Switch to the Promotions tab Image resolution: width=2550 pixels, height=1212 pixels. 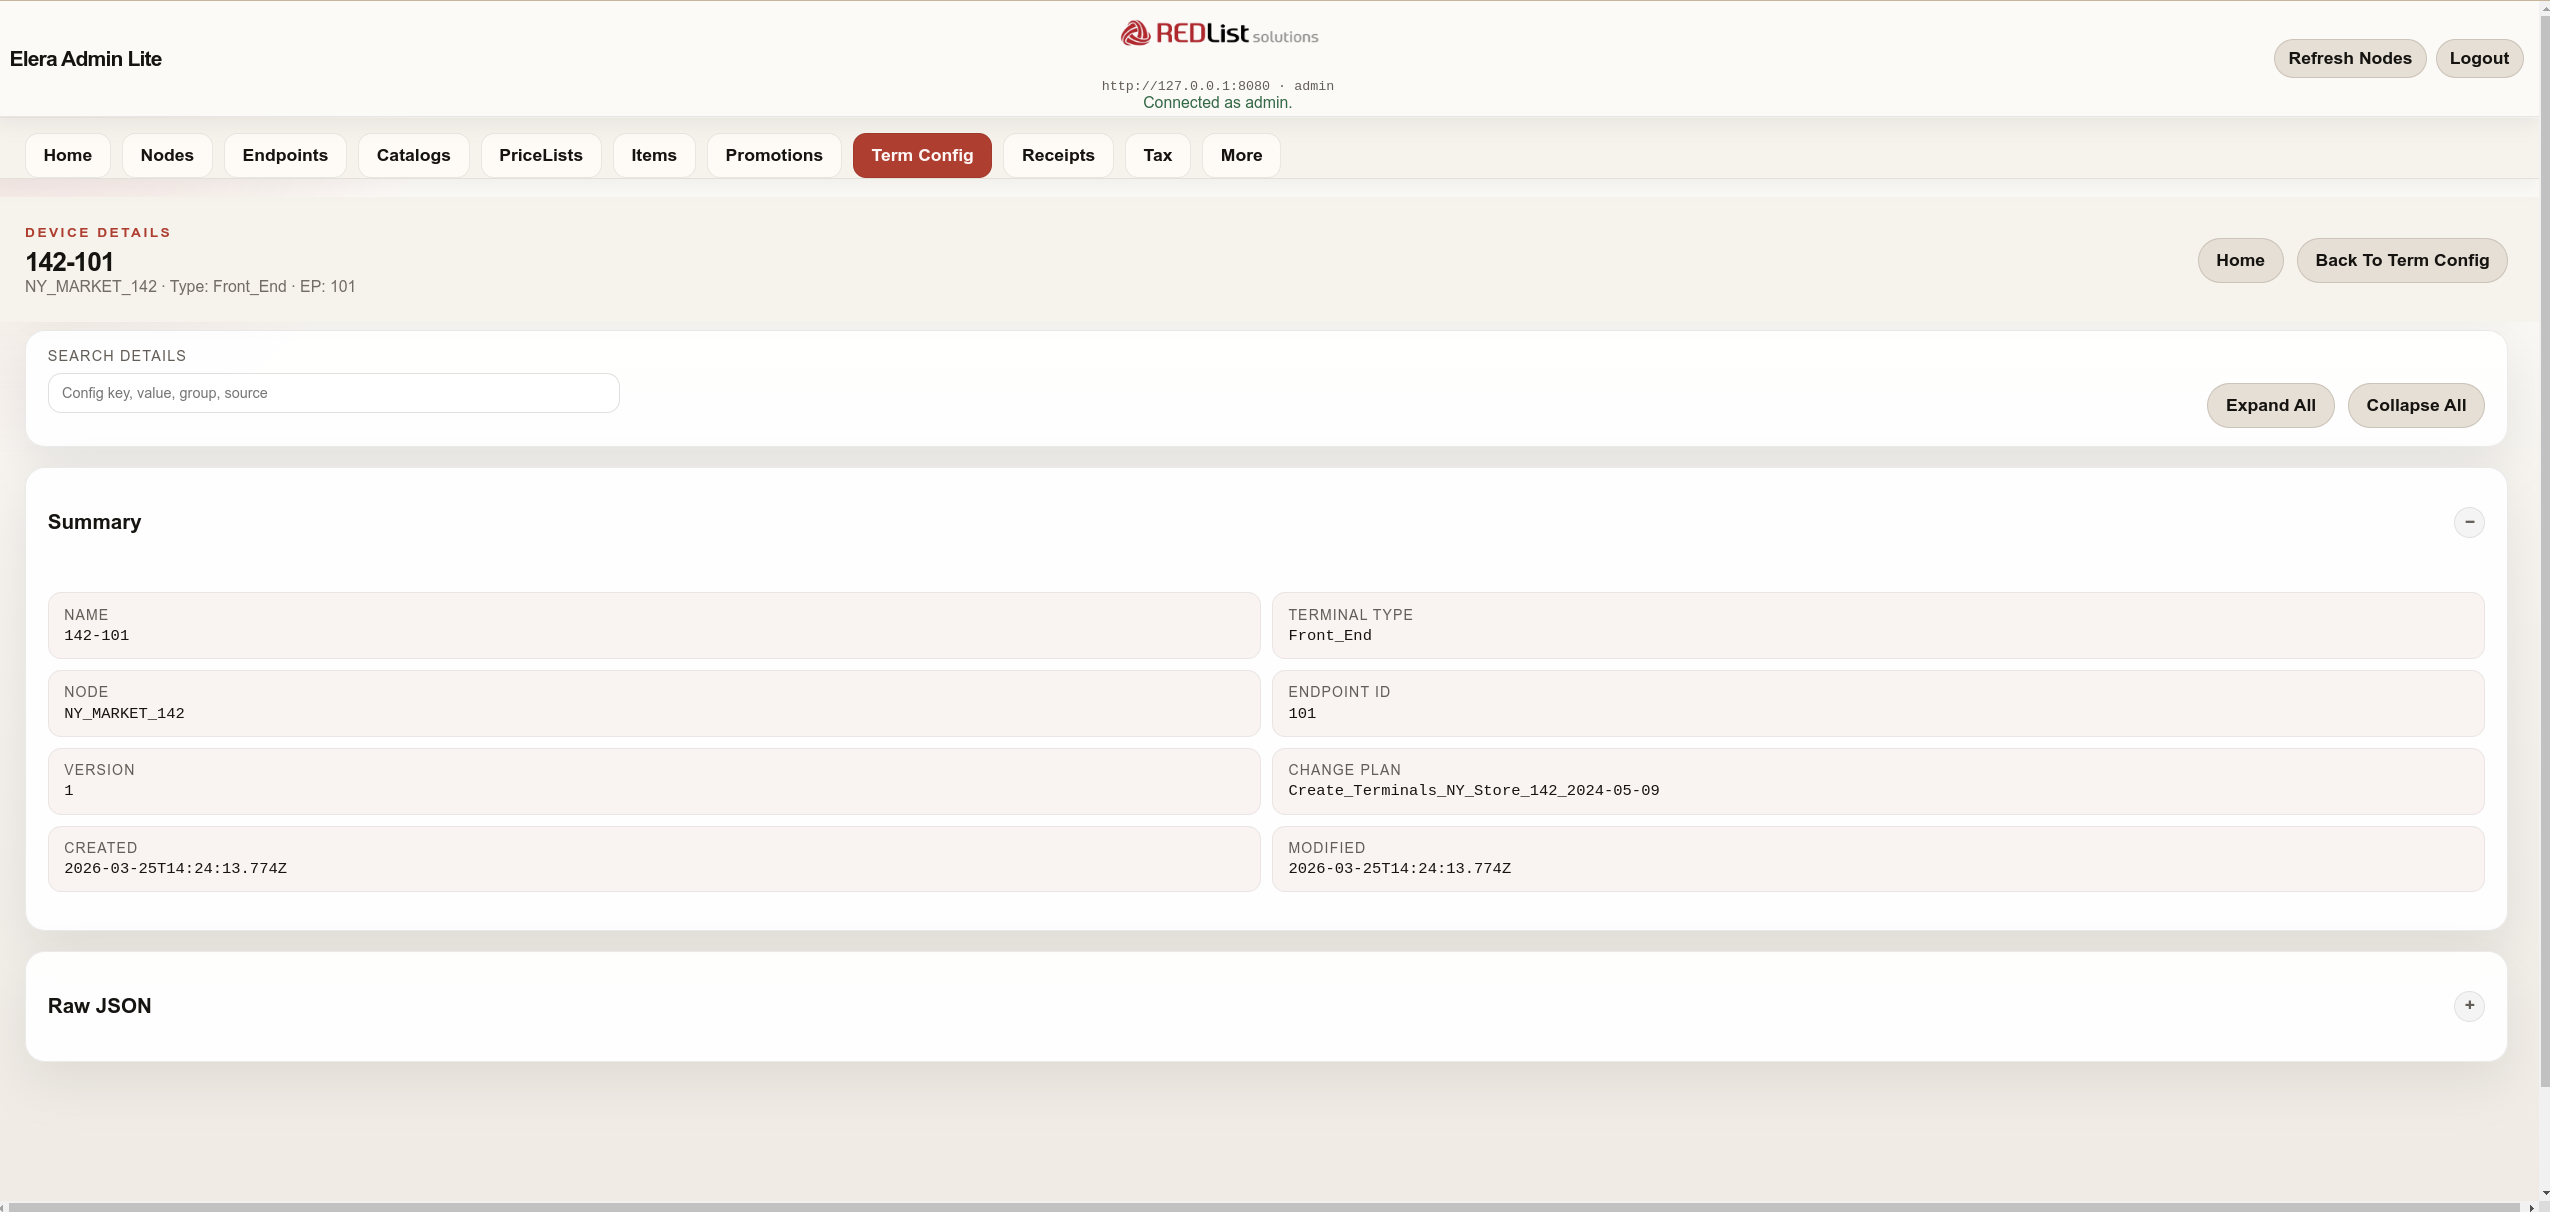(774, 155)
